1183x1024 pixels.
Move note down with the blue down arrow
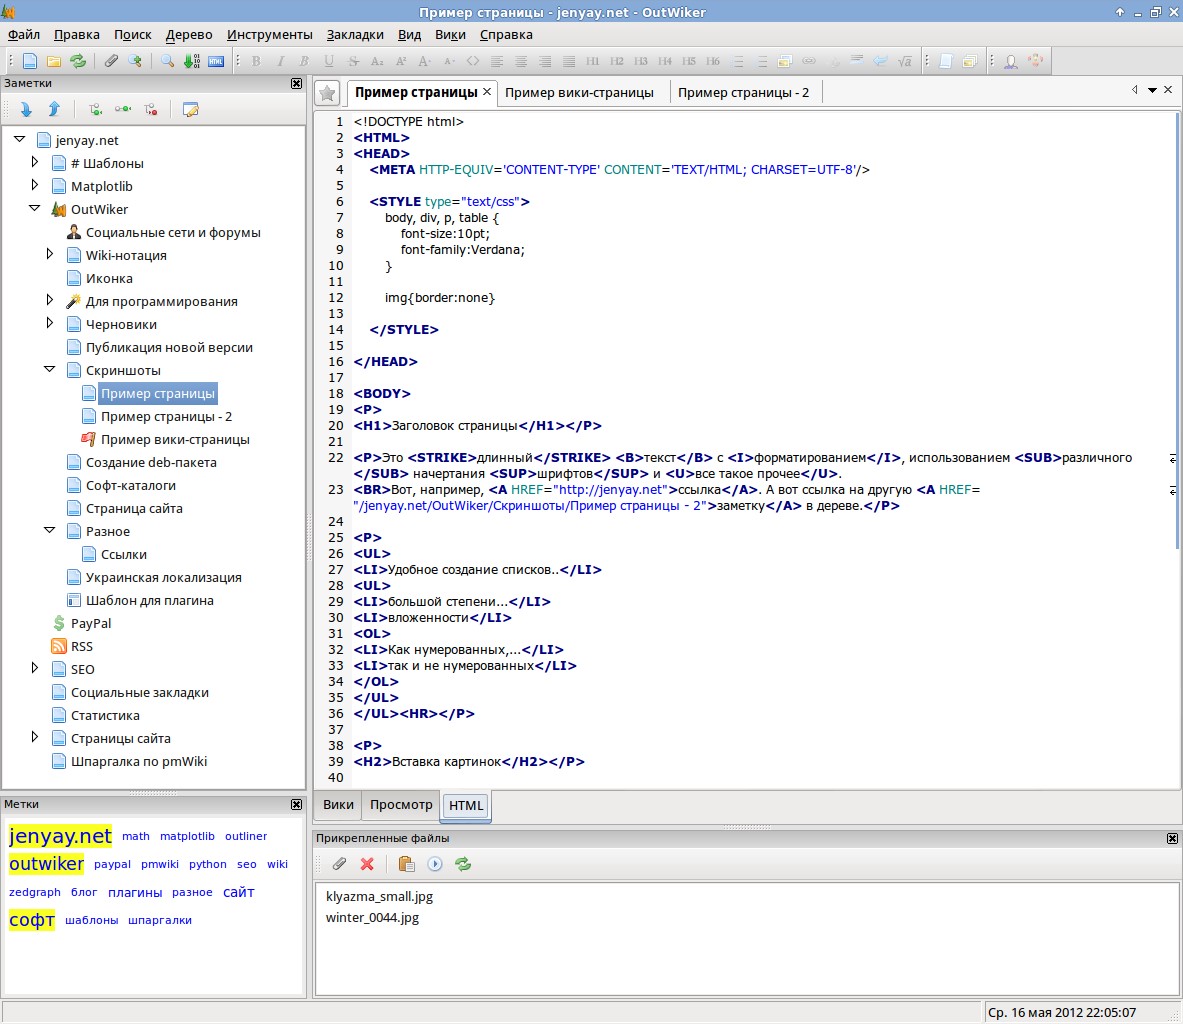point(26,109)
